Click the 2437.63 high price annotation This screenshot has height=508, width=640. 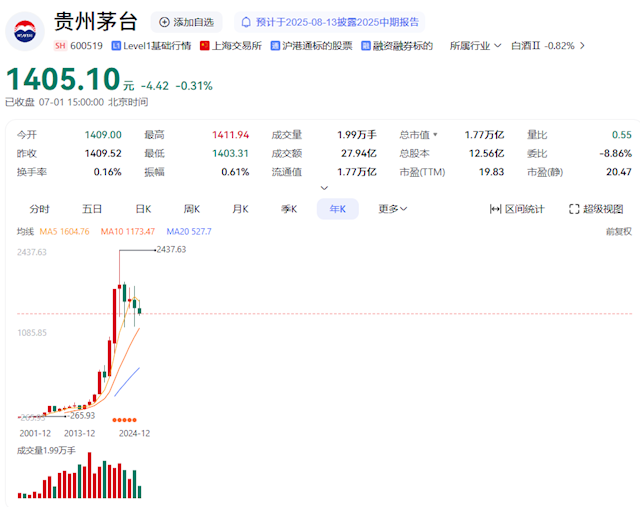tap(171, 249)
